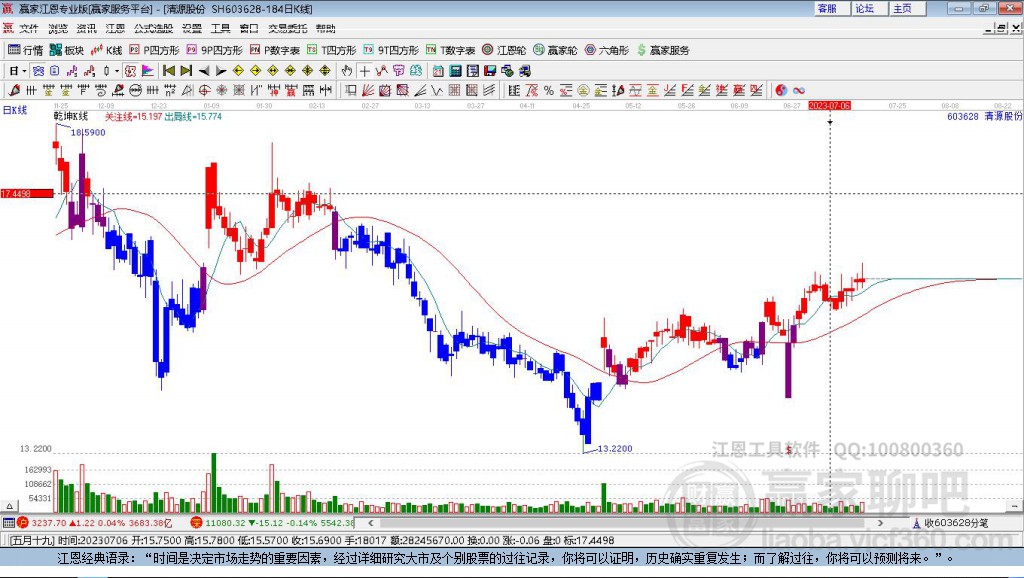The image size is (1024, 578).
Task: Select the red pencil drawing tool
Action: tap(14, 90)
